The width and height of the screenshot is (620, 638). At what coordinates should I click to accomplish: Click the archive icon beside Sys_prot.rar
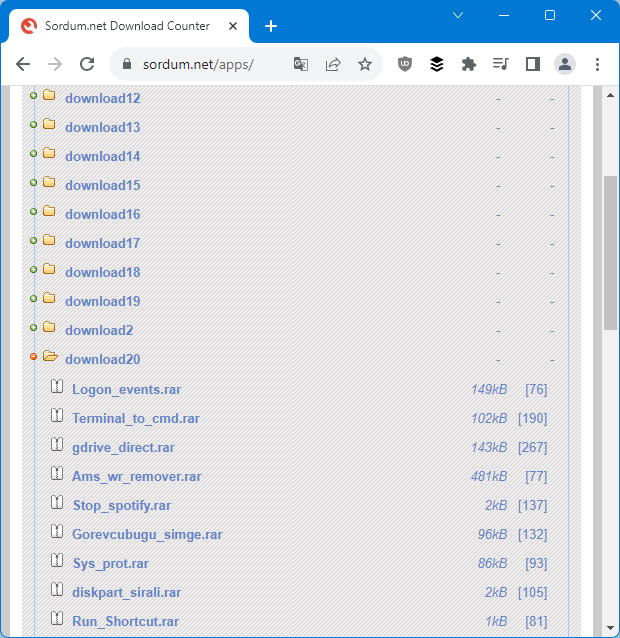tap(57, 561)
